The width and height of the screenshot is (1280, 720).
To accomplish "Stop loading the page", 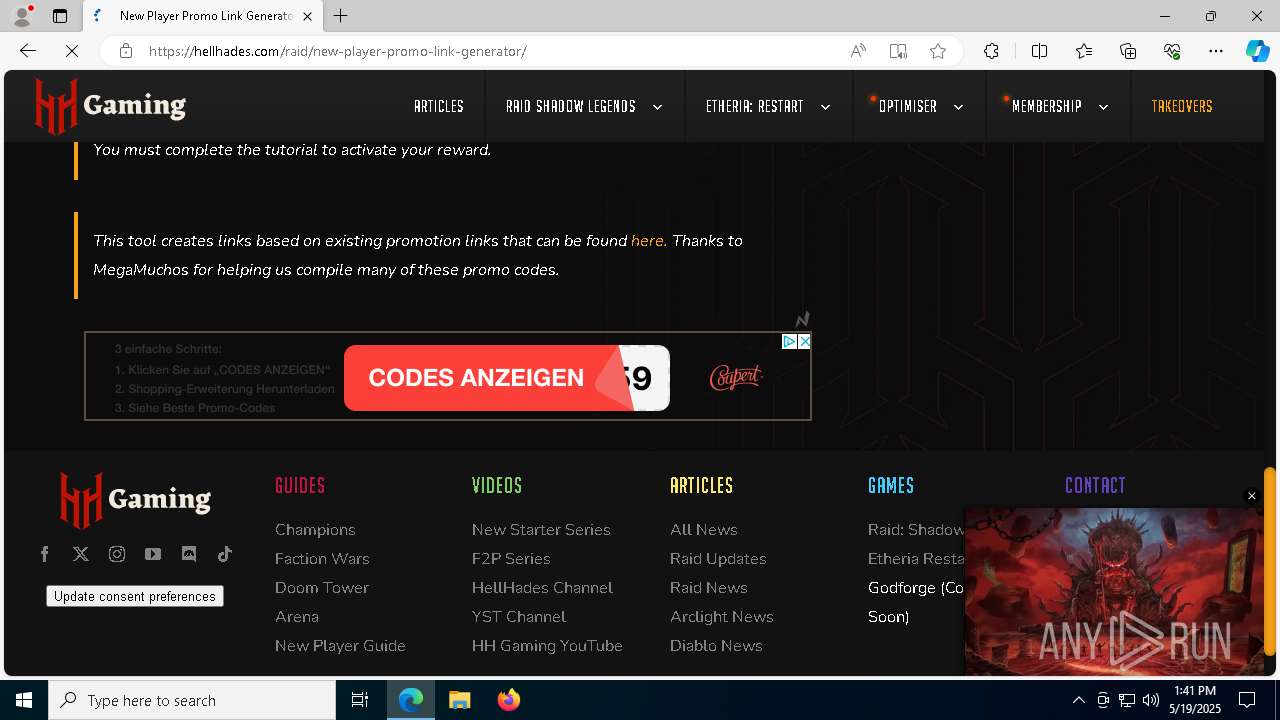I will (x=72, y=51).
